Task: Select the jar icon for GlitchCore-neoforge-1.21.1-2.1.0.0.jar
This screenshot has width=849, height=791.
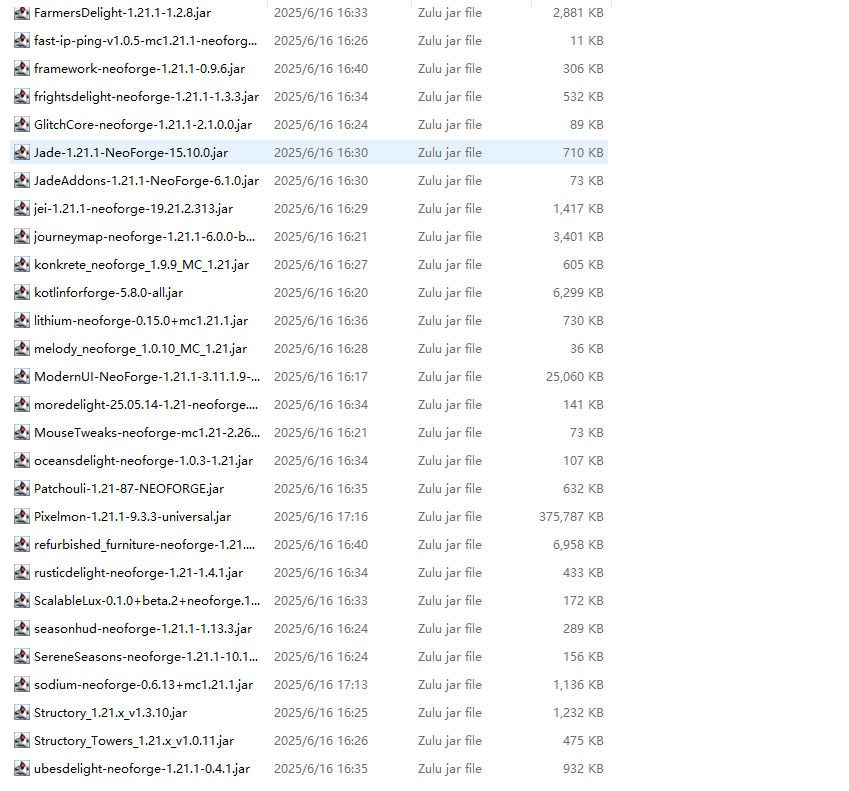Action: (21, 125)
